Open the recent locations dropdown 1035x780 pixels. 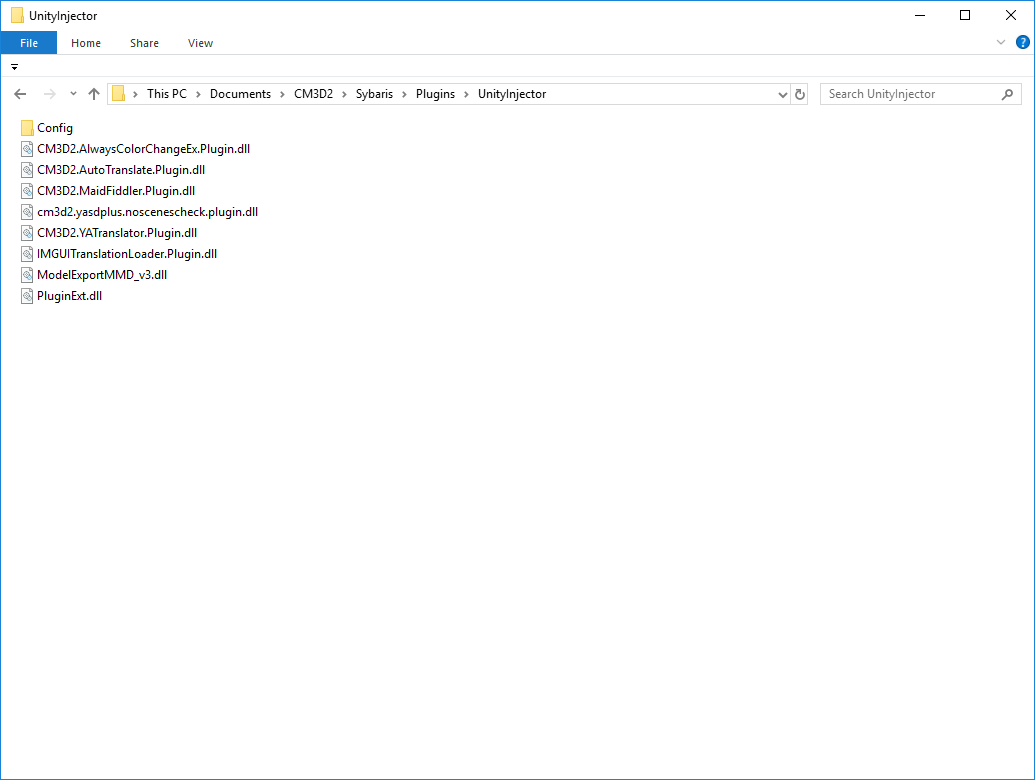[73, 94]
